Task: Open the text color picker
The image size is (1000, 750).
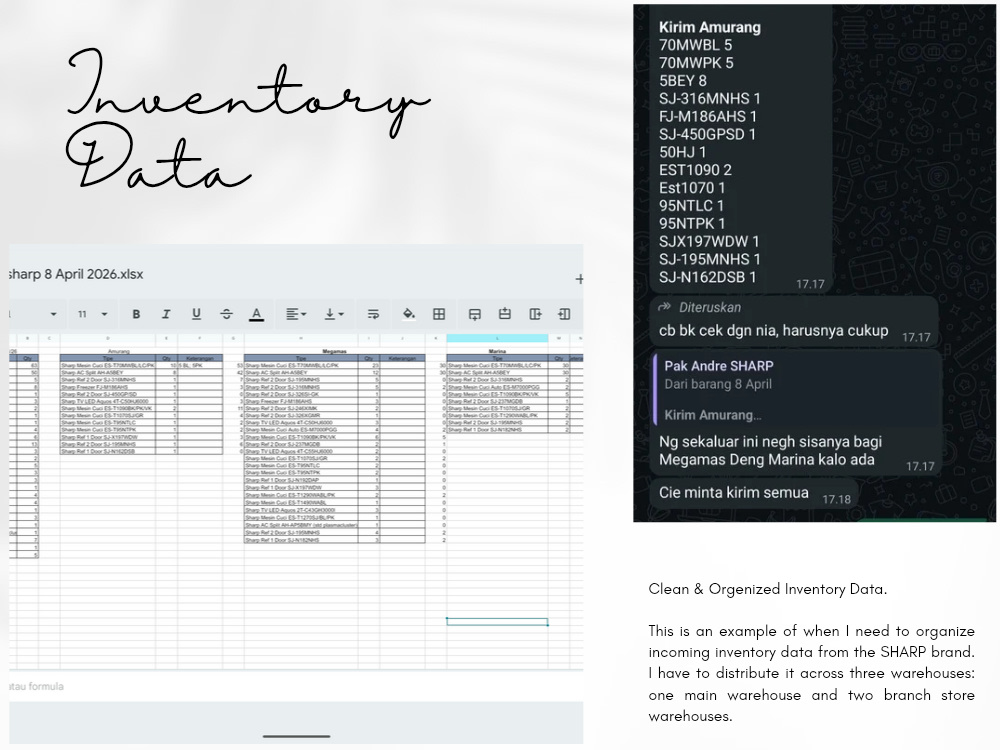Action: (256, 314)
